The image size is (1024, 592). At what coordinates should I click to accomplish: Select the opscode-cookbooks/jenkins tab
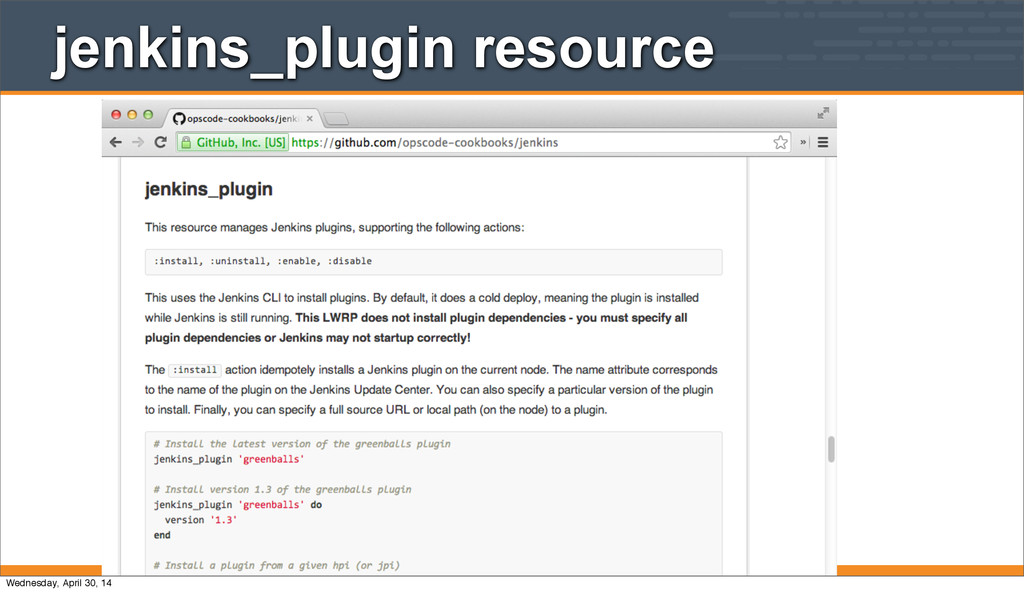click(243, 118)
